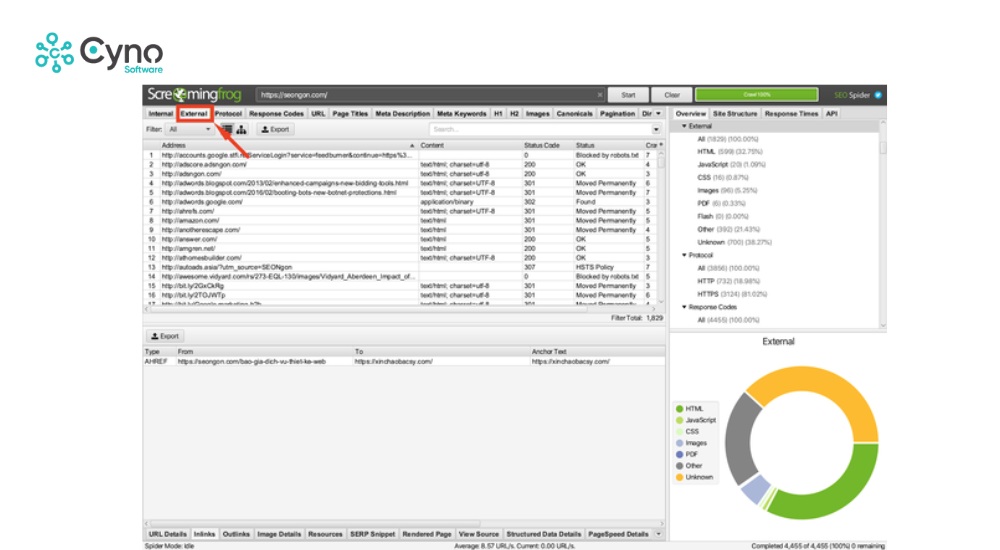This screenshot has height=550, width=1000.
Task: Export the top results table
Action: (x=273, y=129)
